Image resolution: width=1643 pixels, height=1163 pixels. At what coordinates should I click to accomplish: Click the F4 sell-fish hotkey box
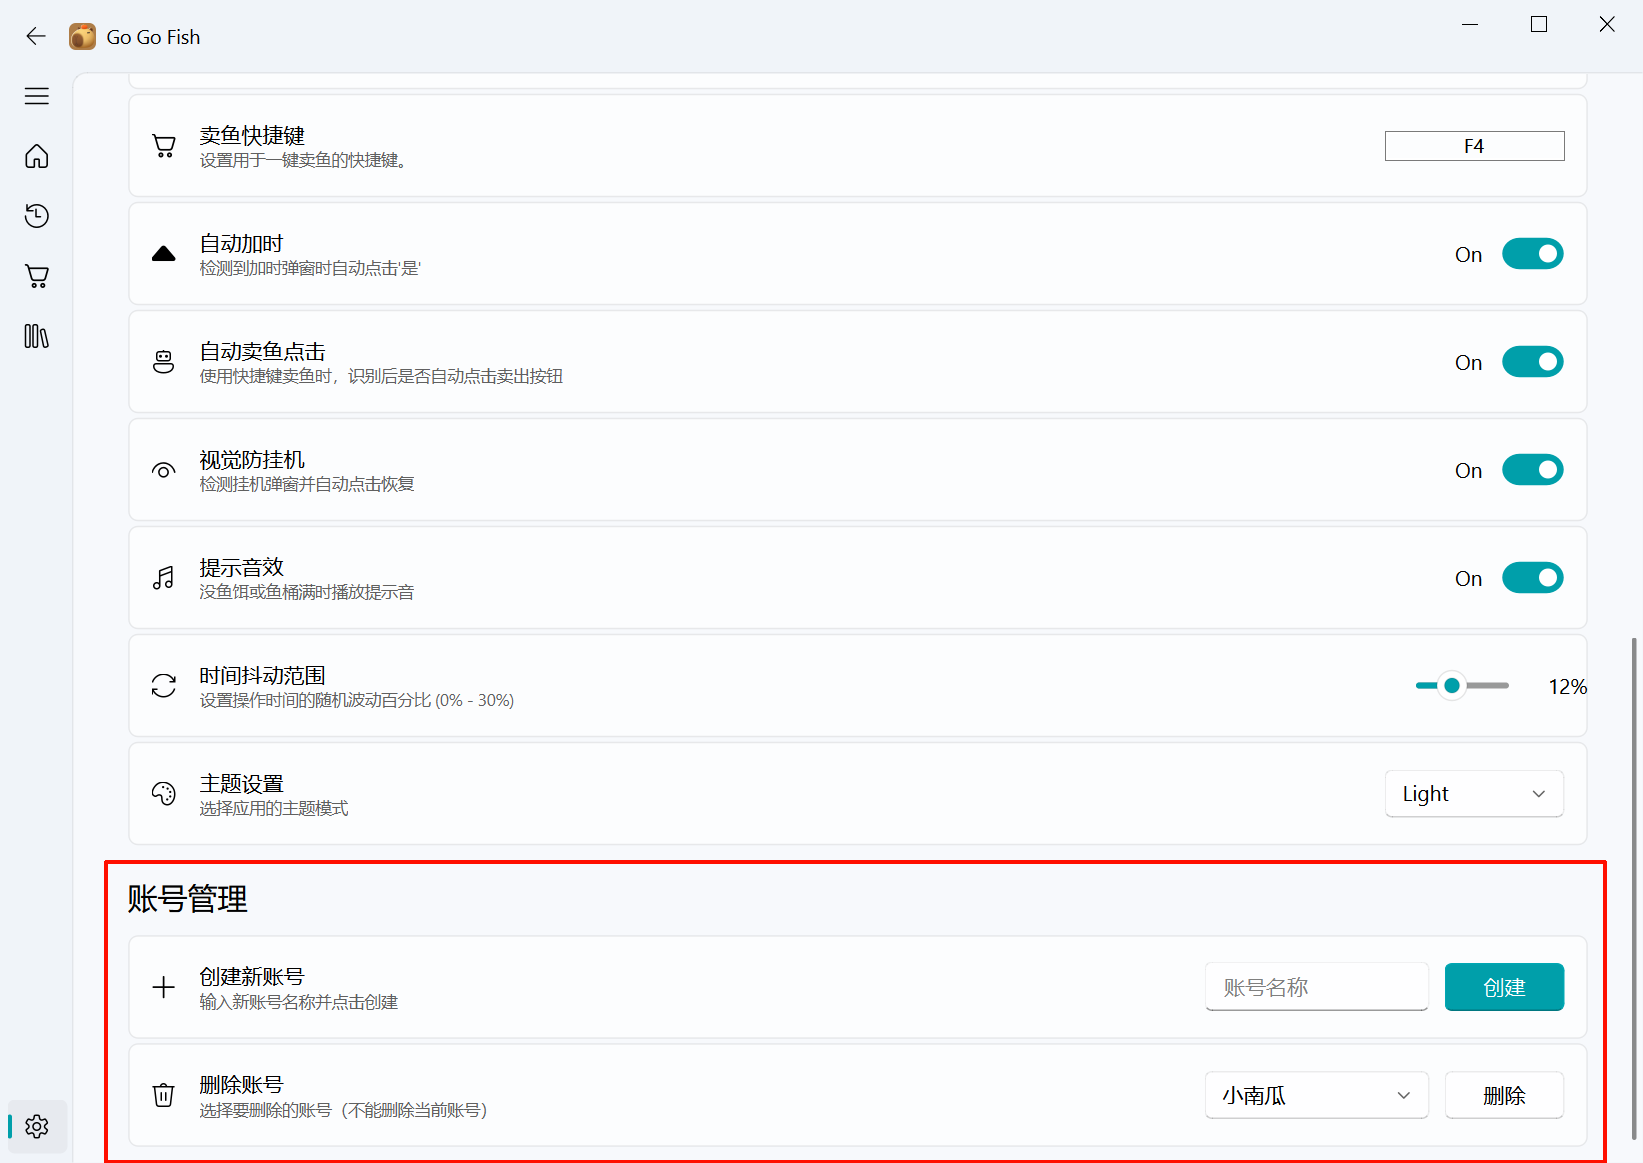1474,146
